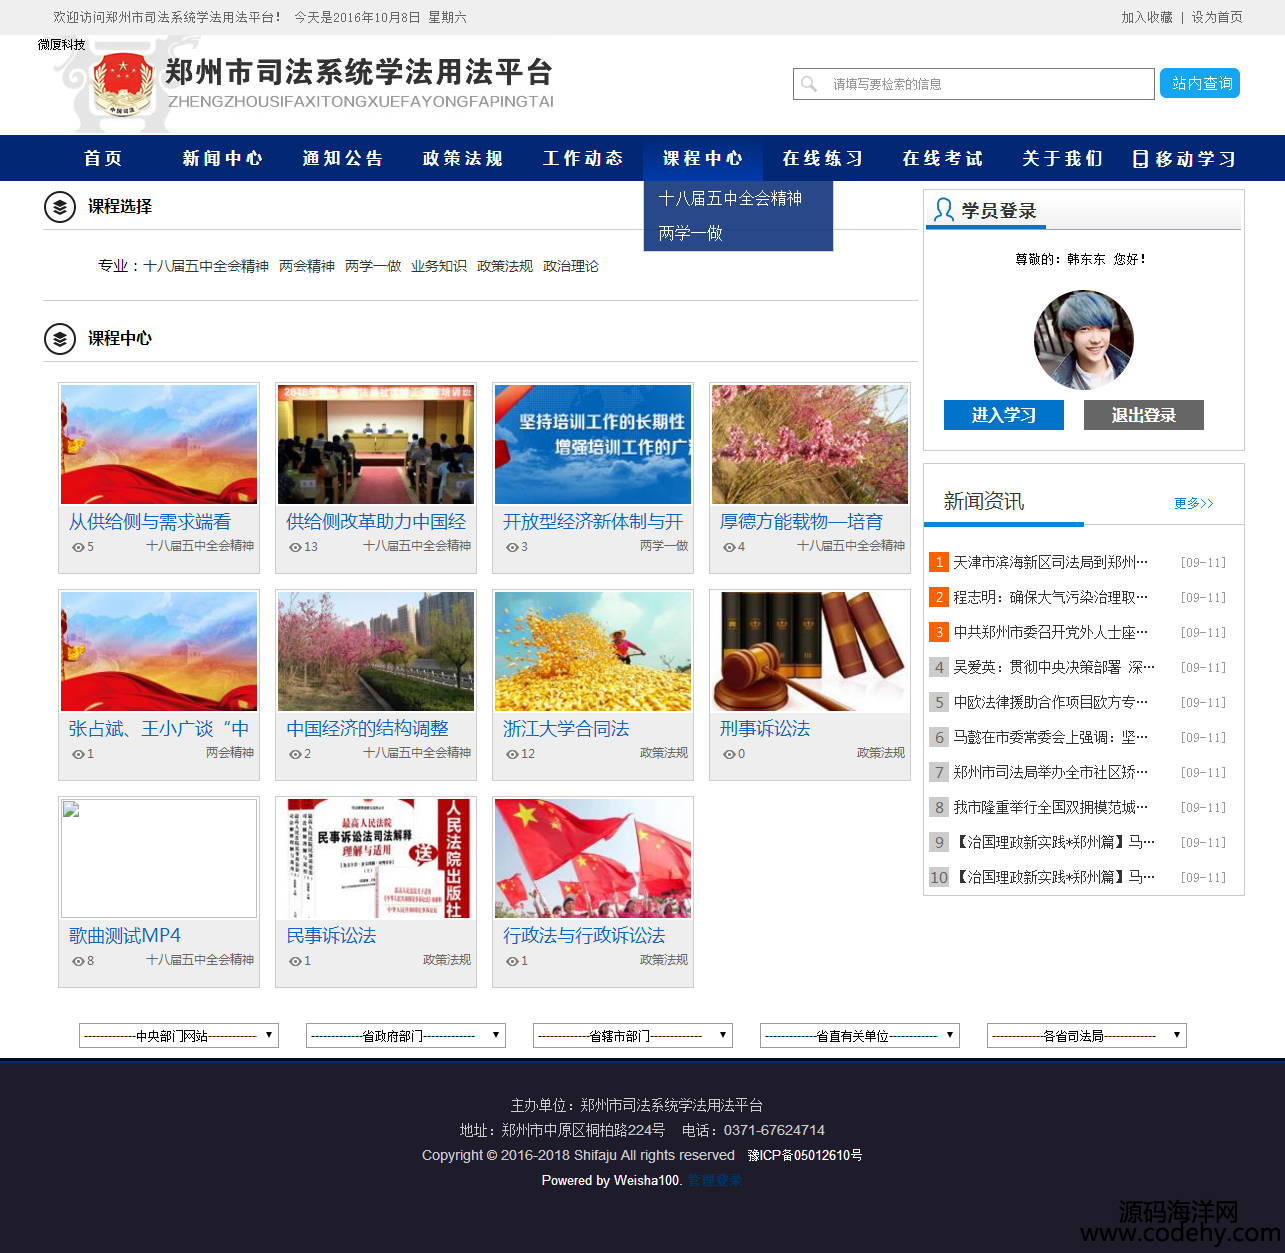The height and width of the screenshot is (1253, 1285).
Task: Open news item 我市隆重举行全国双拥模范城
Action: 1050,807
